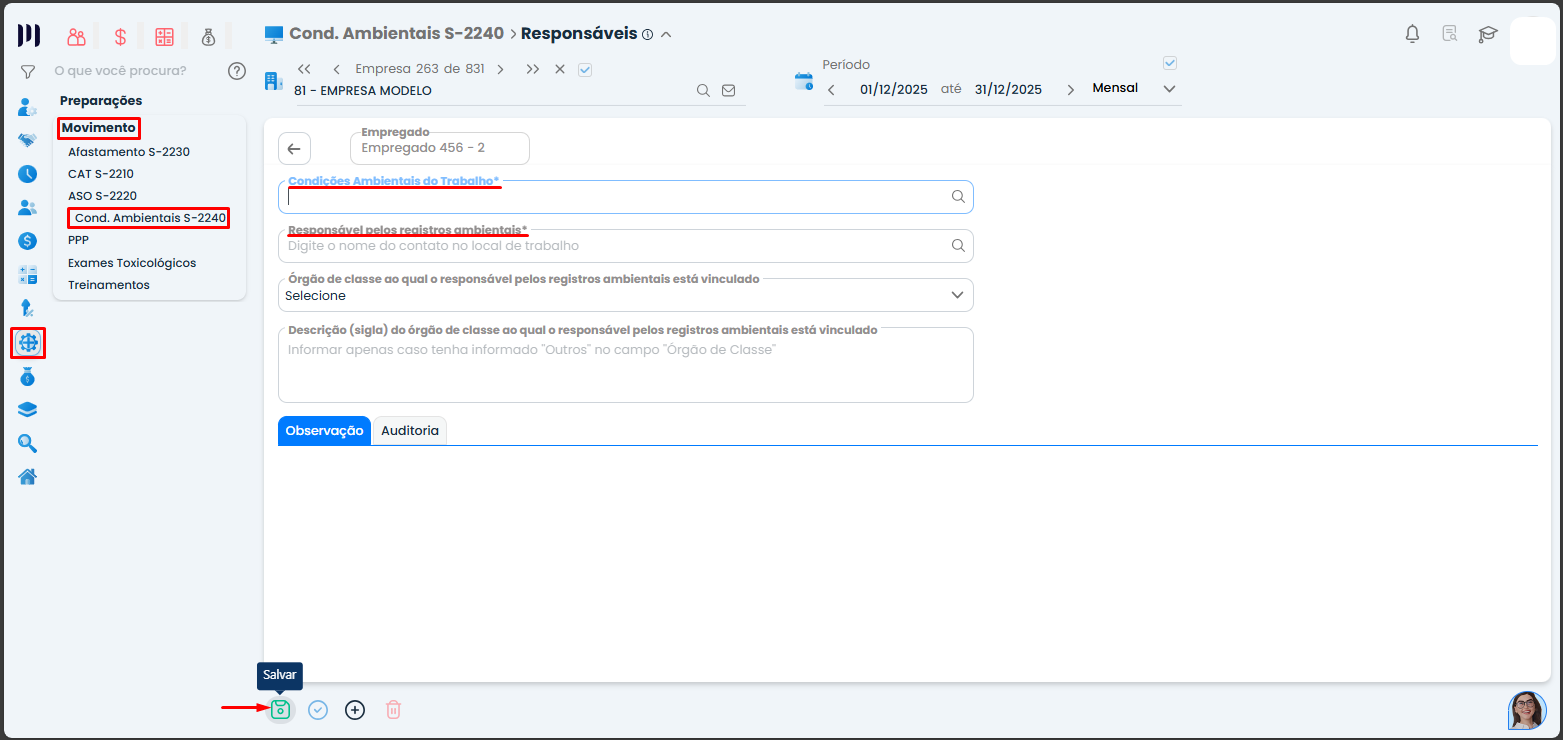This screenshot has height=740, width=1563.
Task: Click the calendar icon beside Período
Action: (804, 82)
